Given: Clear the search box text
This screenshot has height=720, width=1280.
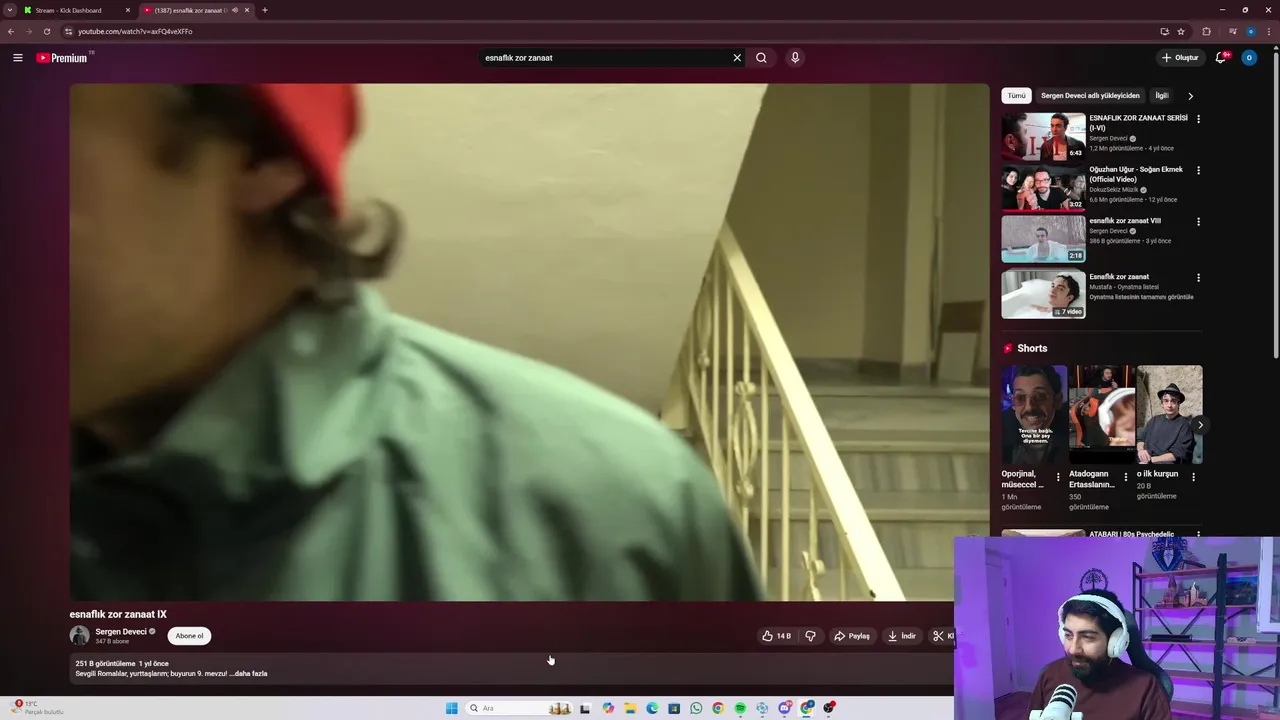Looking at the screenshot, I should coord(737,58).
